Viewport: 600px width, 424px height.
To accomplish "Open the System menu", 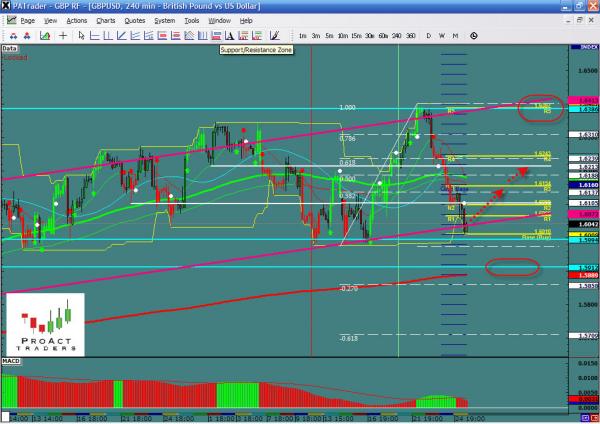I will [165, 21].
